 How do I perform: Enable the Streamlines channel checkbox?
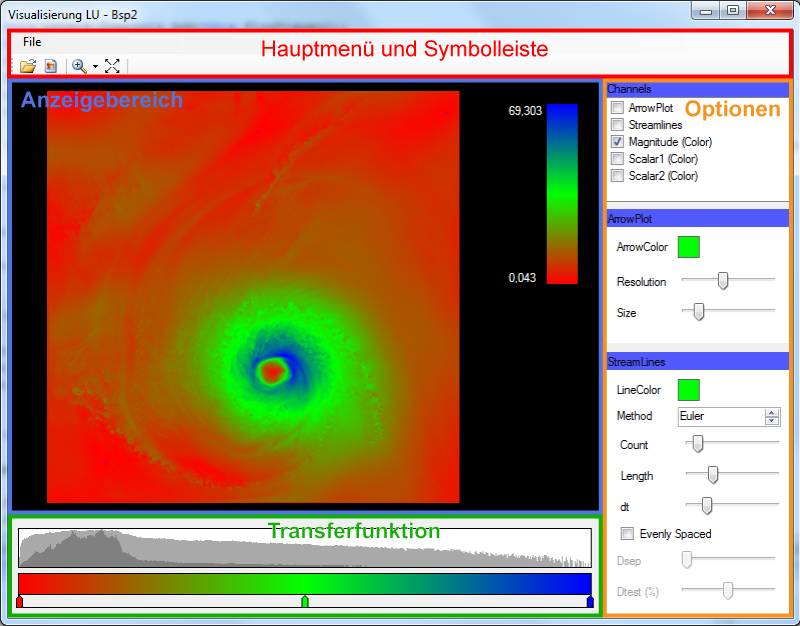[x=618, y=125]
